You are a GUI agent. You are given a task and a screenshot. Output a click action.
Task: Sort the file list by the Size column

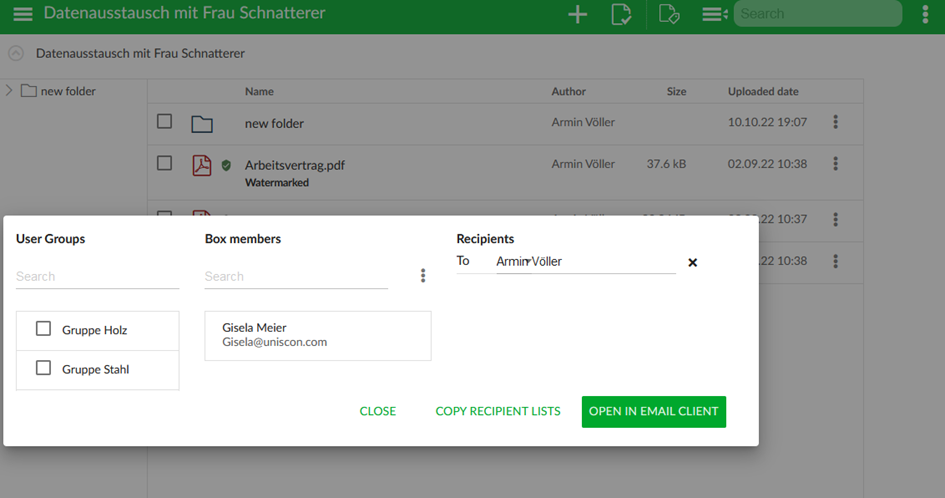pos(676,91)
